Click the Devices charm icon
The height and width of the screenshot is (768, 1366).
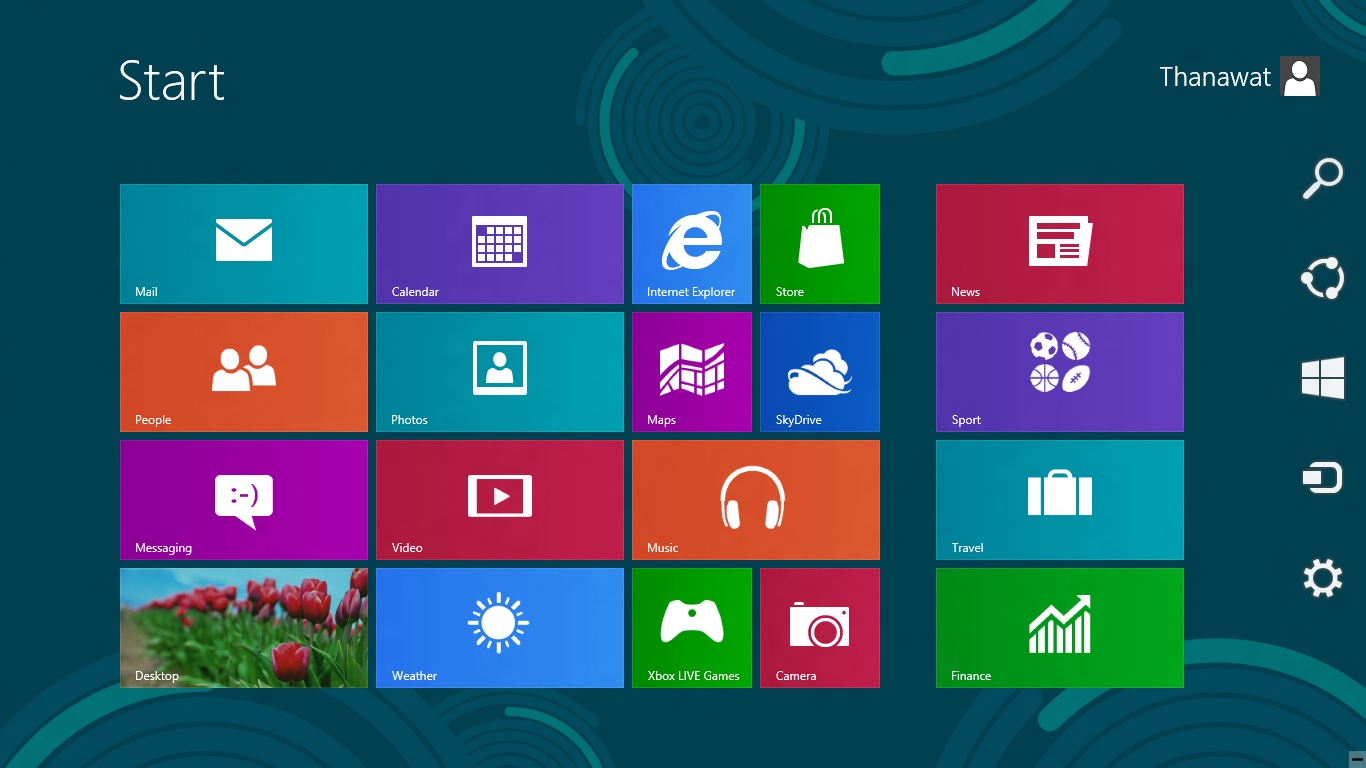1322,478
